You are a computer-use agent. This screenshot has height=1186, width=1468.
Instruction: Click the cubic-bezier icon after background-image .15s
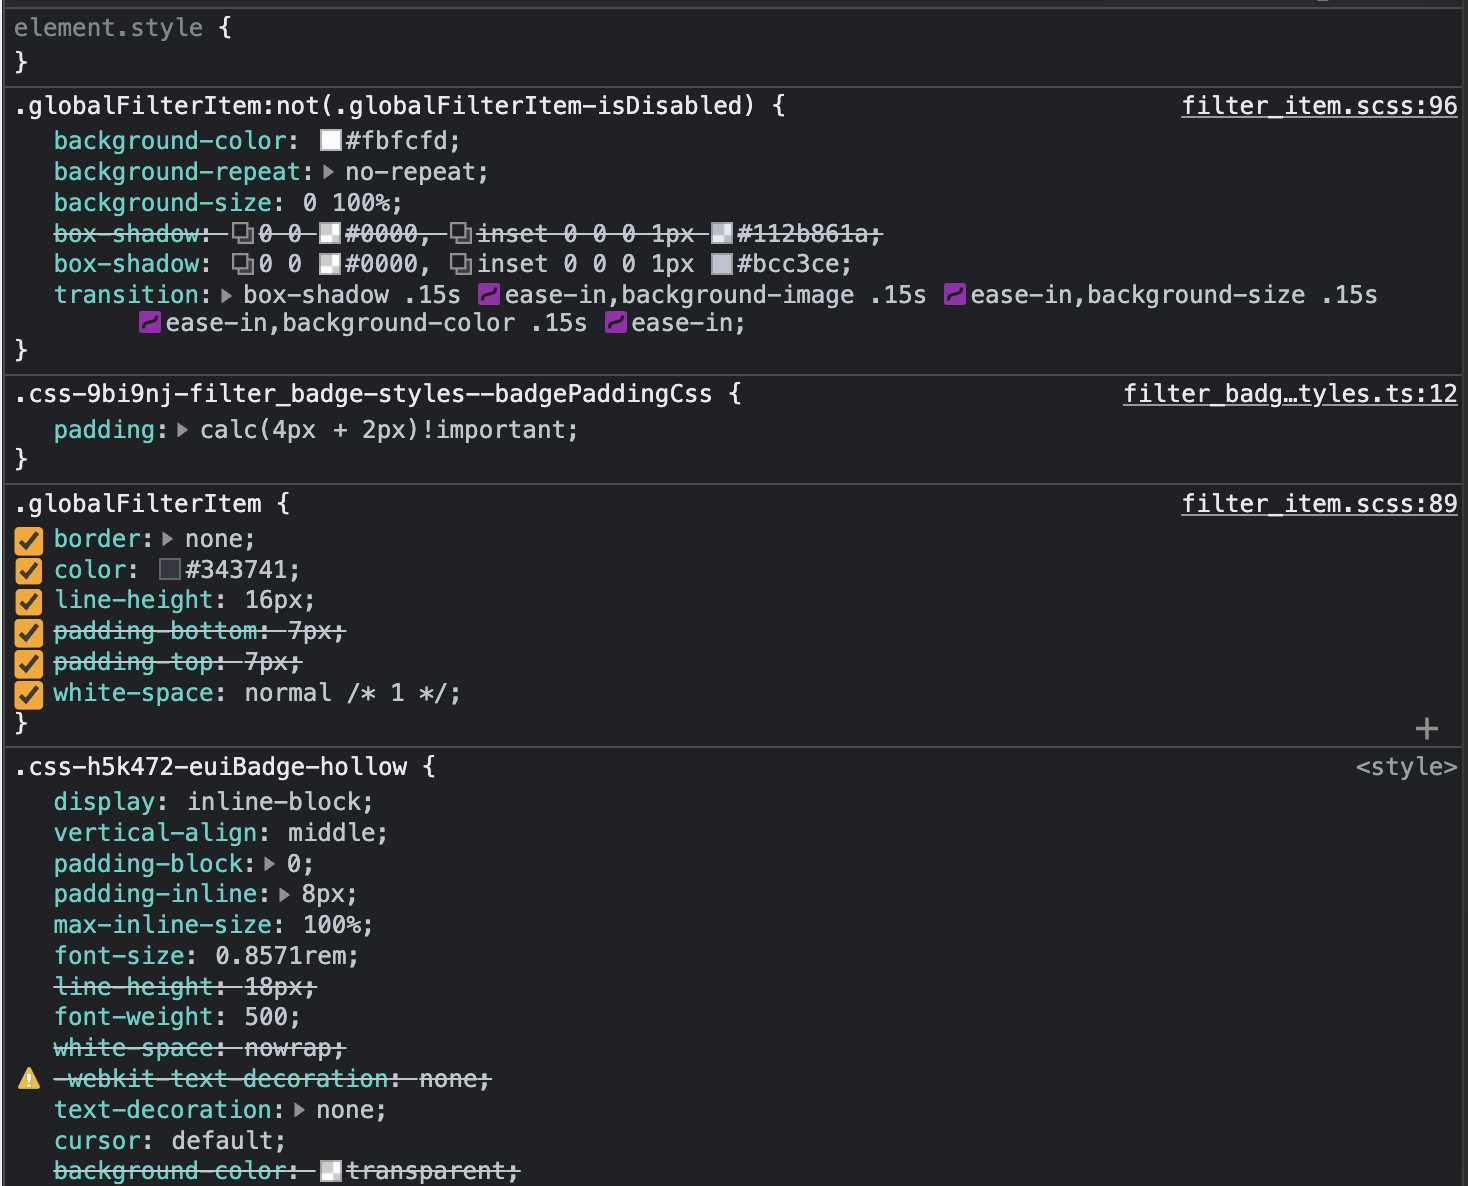click(x=954, y=295)
